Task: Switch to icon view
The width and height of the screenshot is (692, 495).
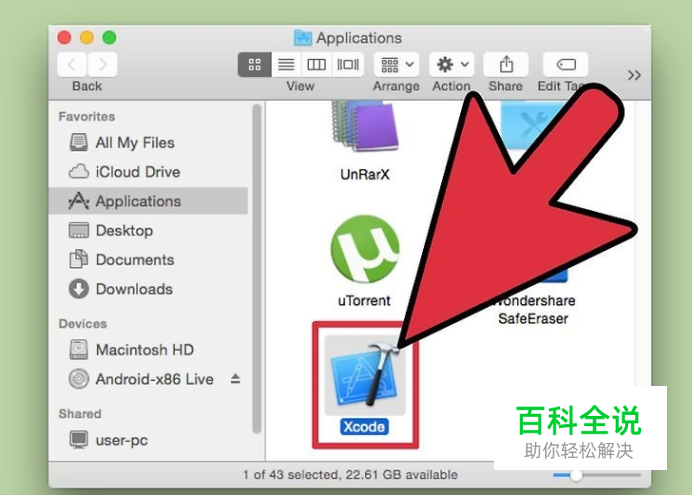Action: [255, 64]
